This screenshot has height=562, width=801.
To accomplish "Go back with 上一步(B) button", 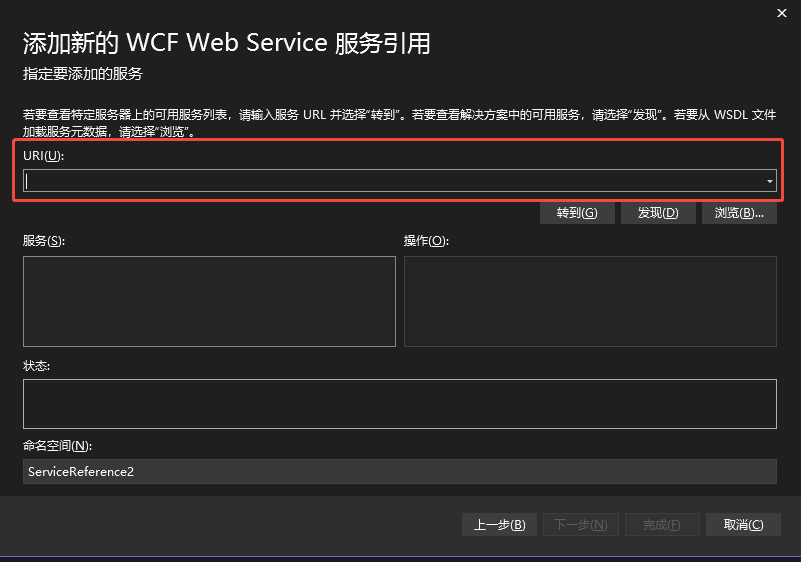I will pyautogui.click(x=499, y=525).
